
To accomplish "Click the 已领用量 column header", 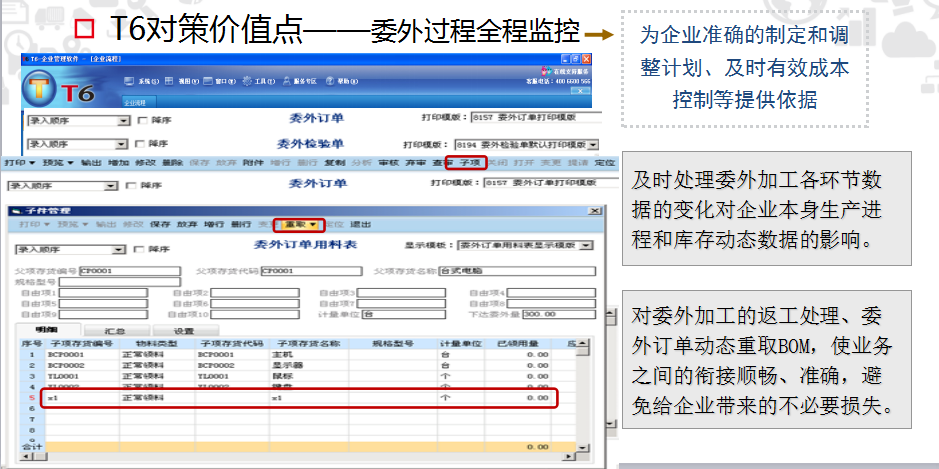I will coord(518,344).
